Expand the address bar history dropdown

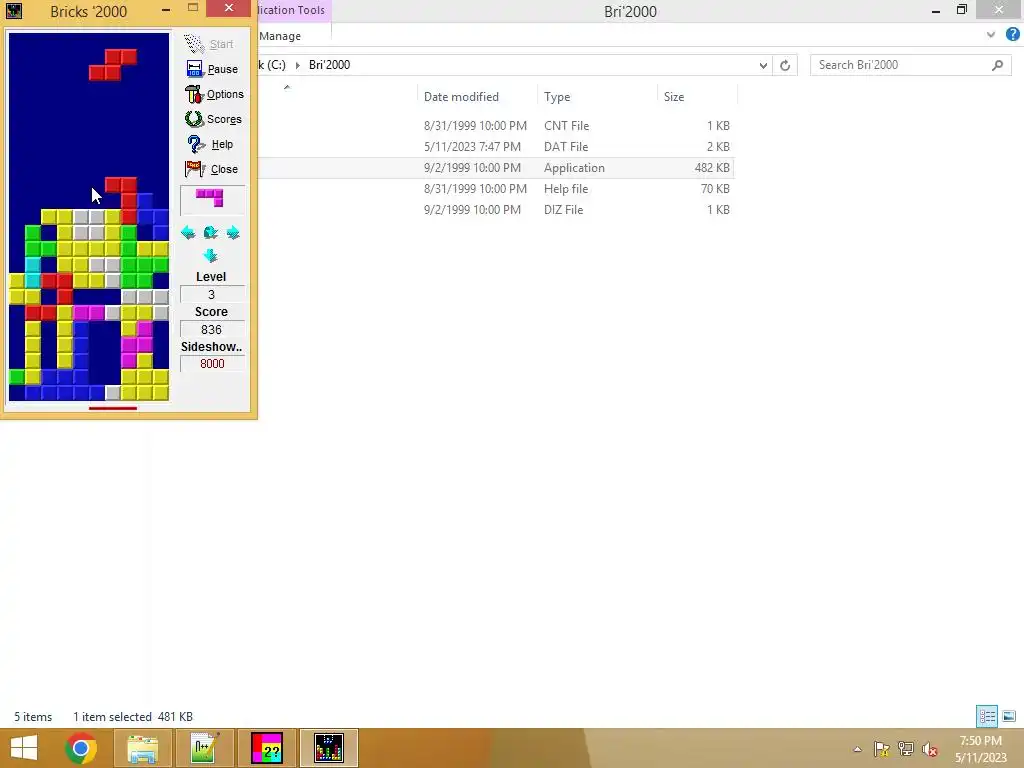coord(763,65)
